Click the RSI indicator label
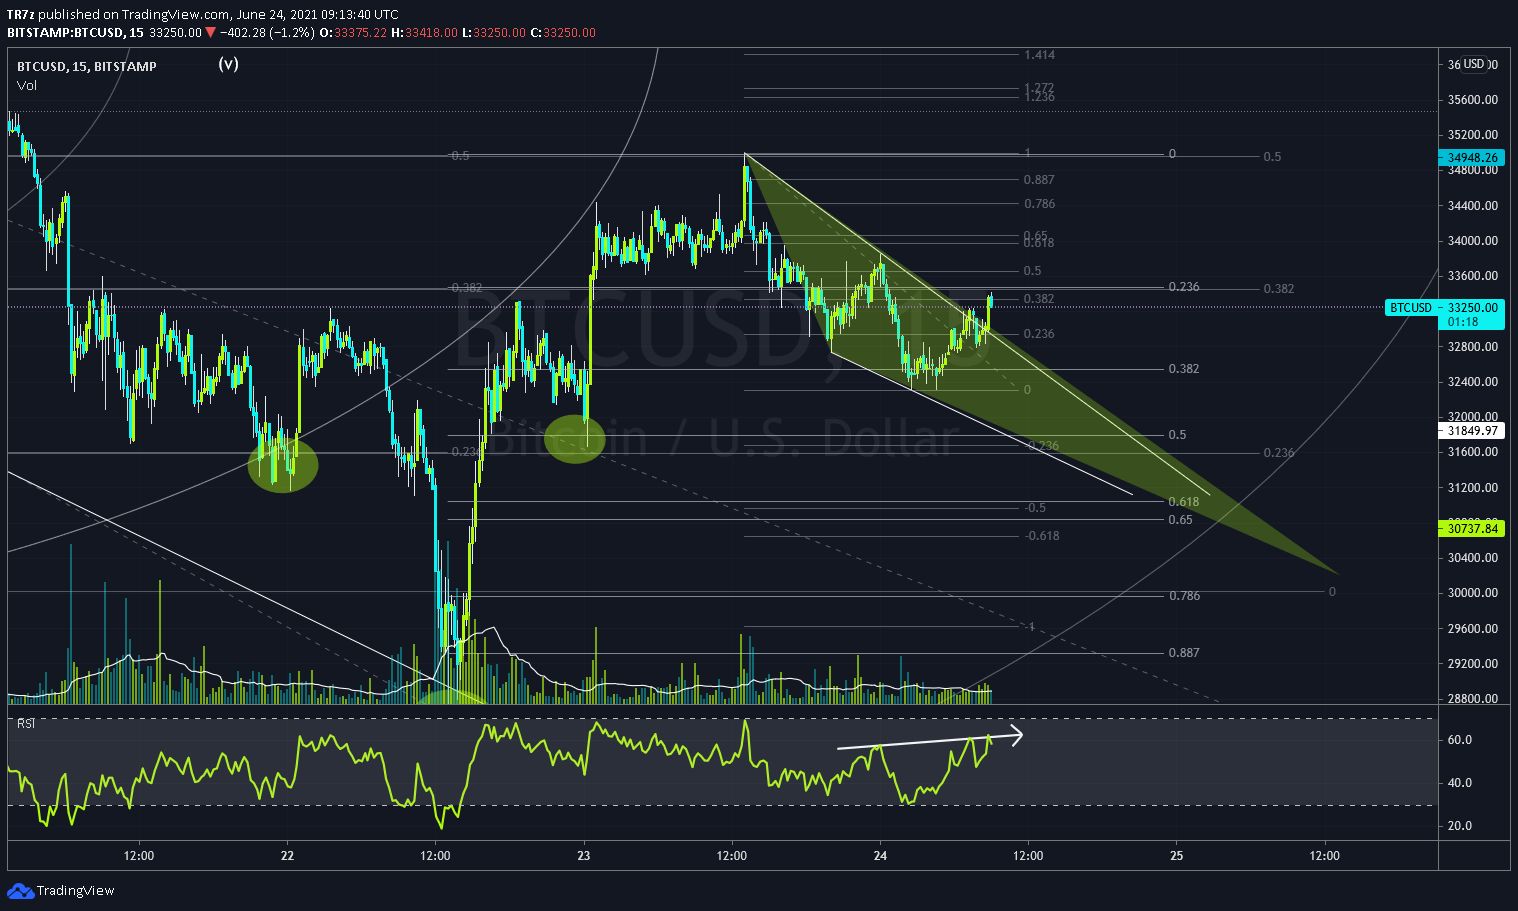Image resolution: width=1518 pixels, height=911 pixels. tap(26, 724)
